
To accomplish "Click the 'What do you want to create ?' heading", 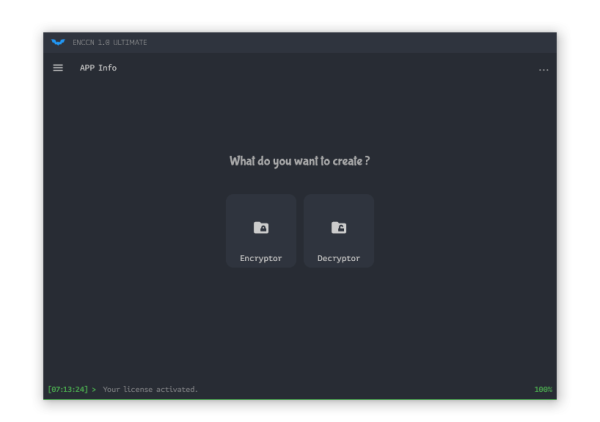I will pos(300,161).
